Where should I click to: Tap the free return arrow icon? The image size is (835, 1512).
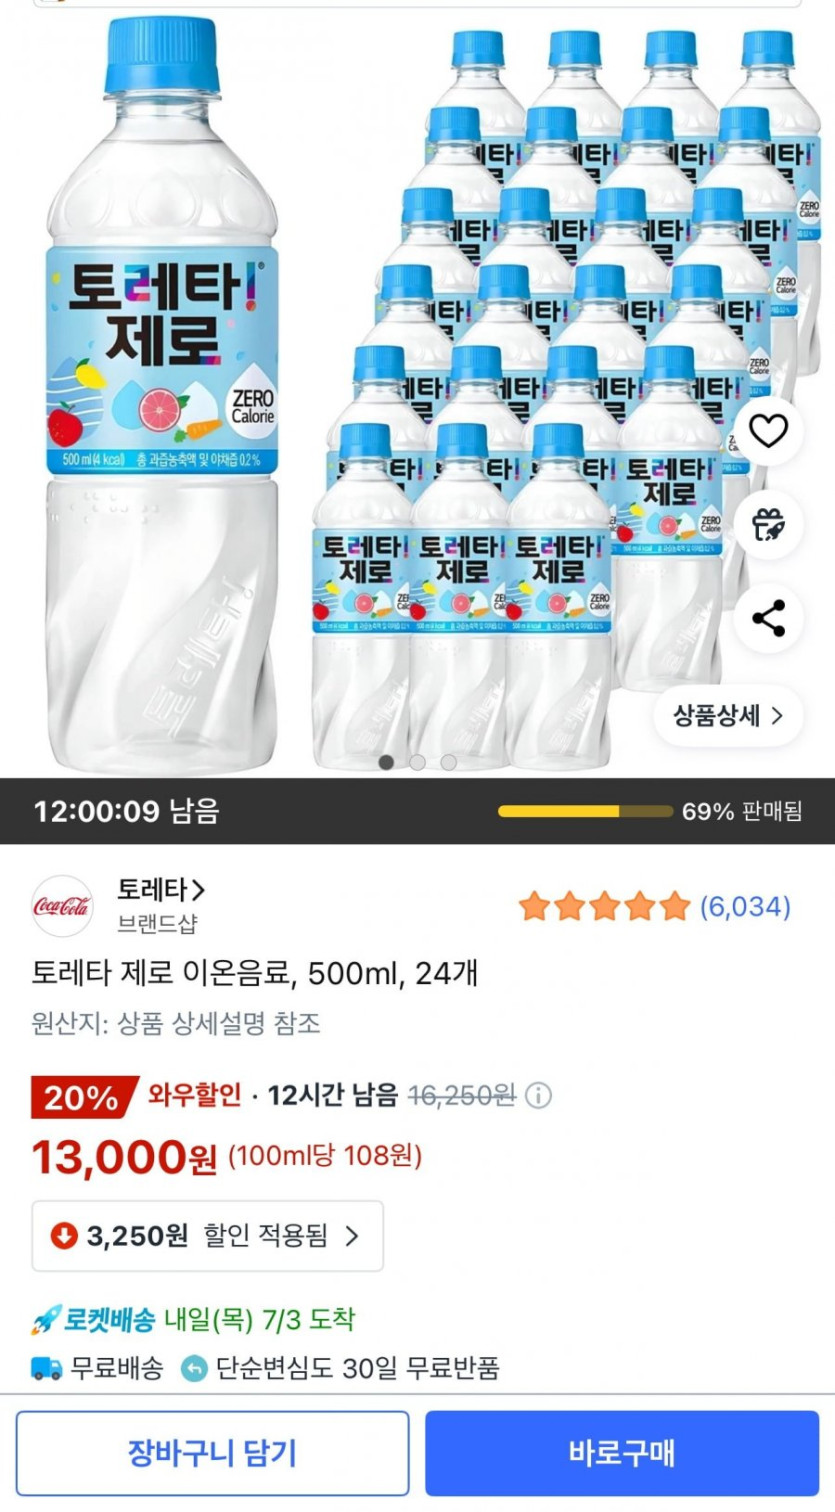coord(194,1368)
